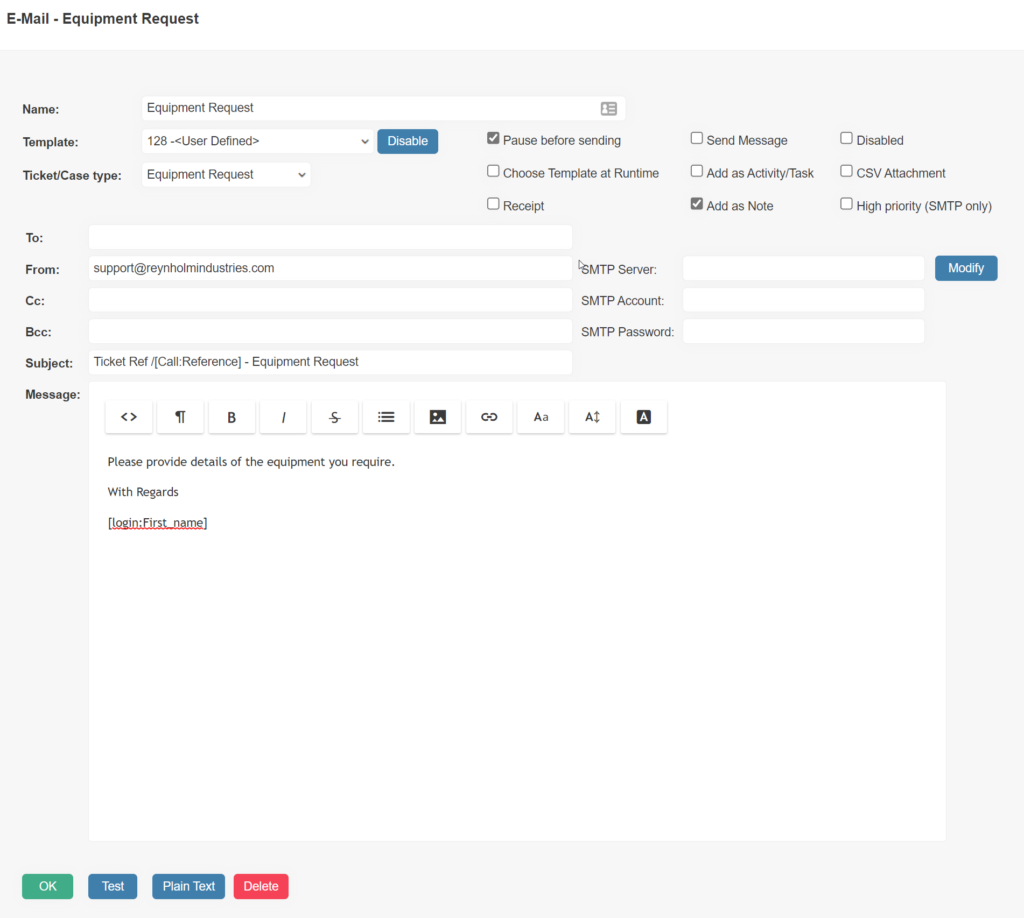
Task: Confirm with the OK button
Action: pos(48,886)
